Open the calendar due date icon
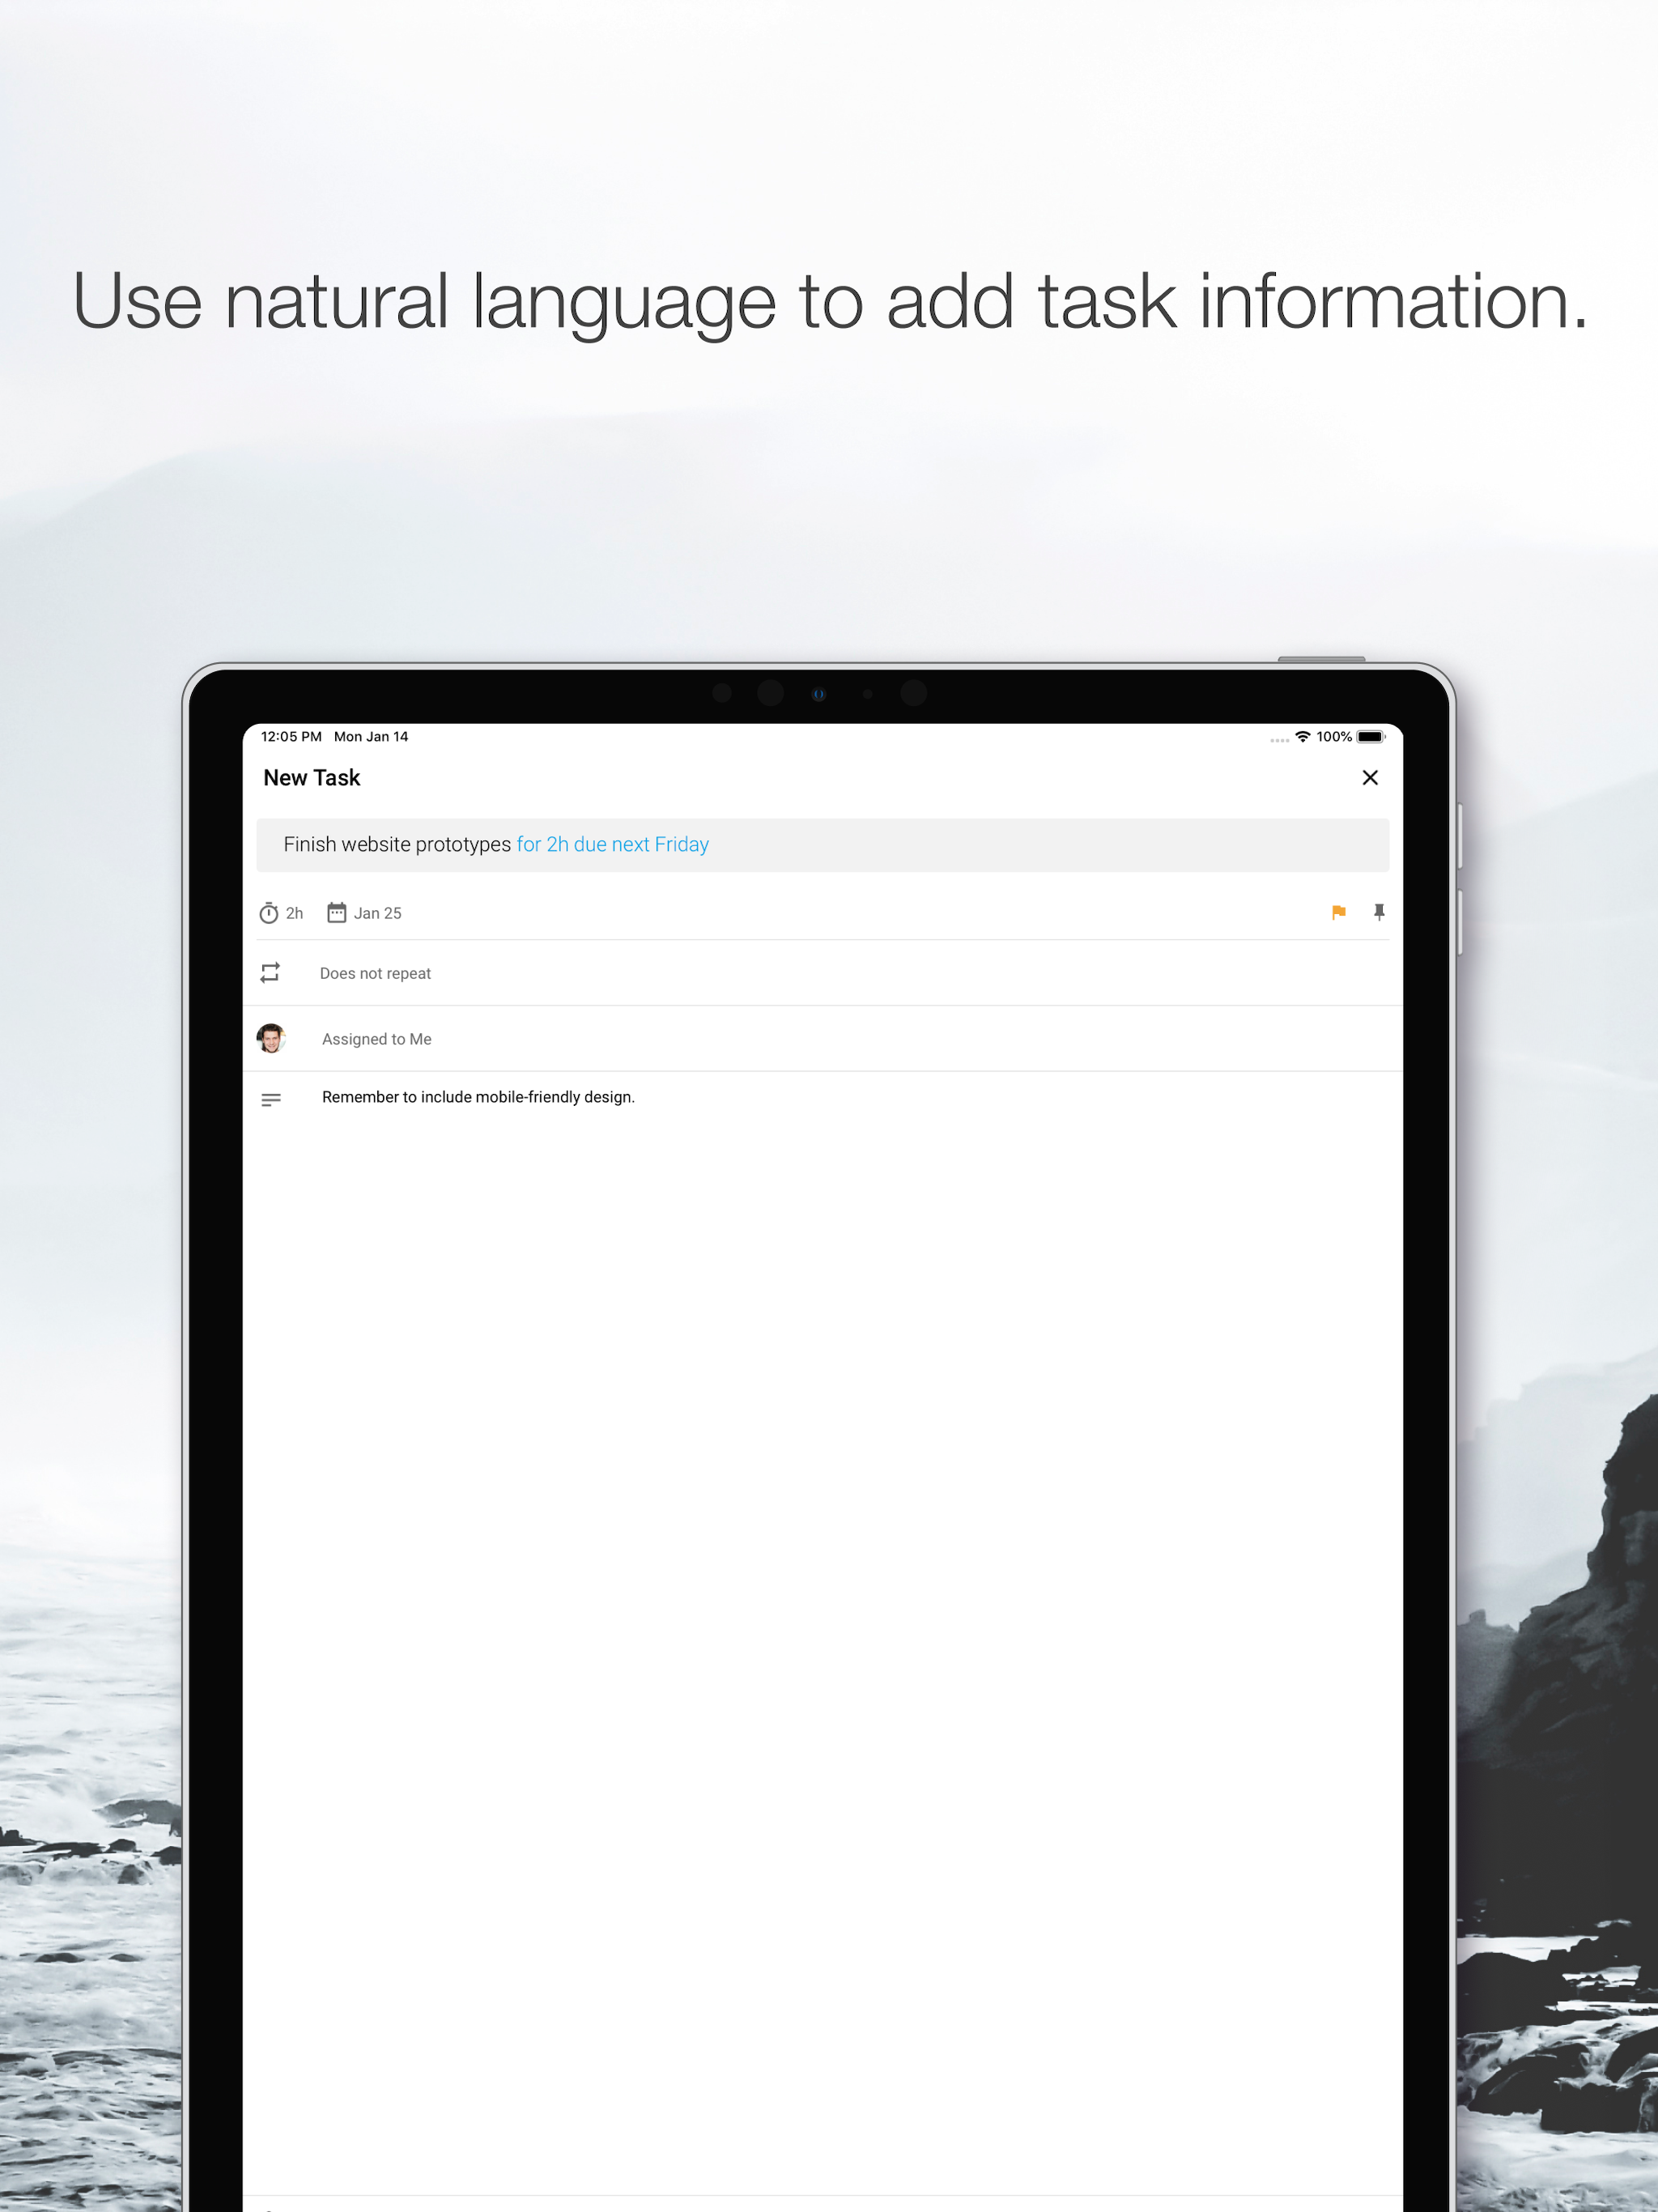The height and width of the screenshot is (2212, 1658). point(337,912)
